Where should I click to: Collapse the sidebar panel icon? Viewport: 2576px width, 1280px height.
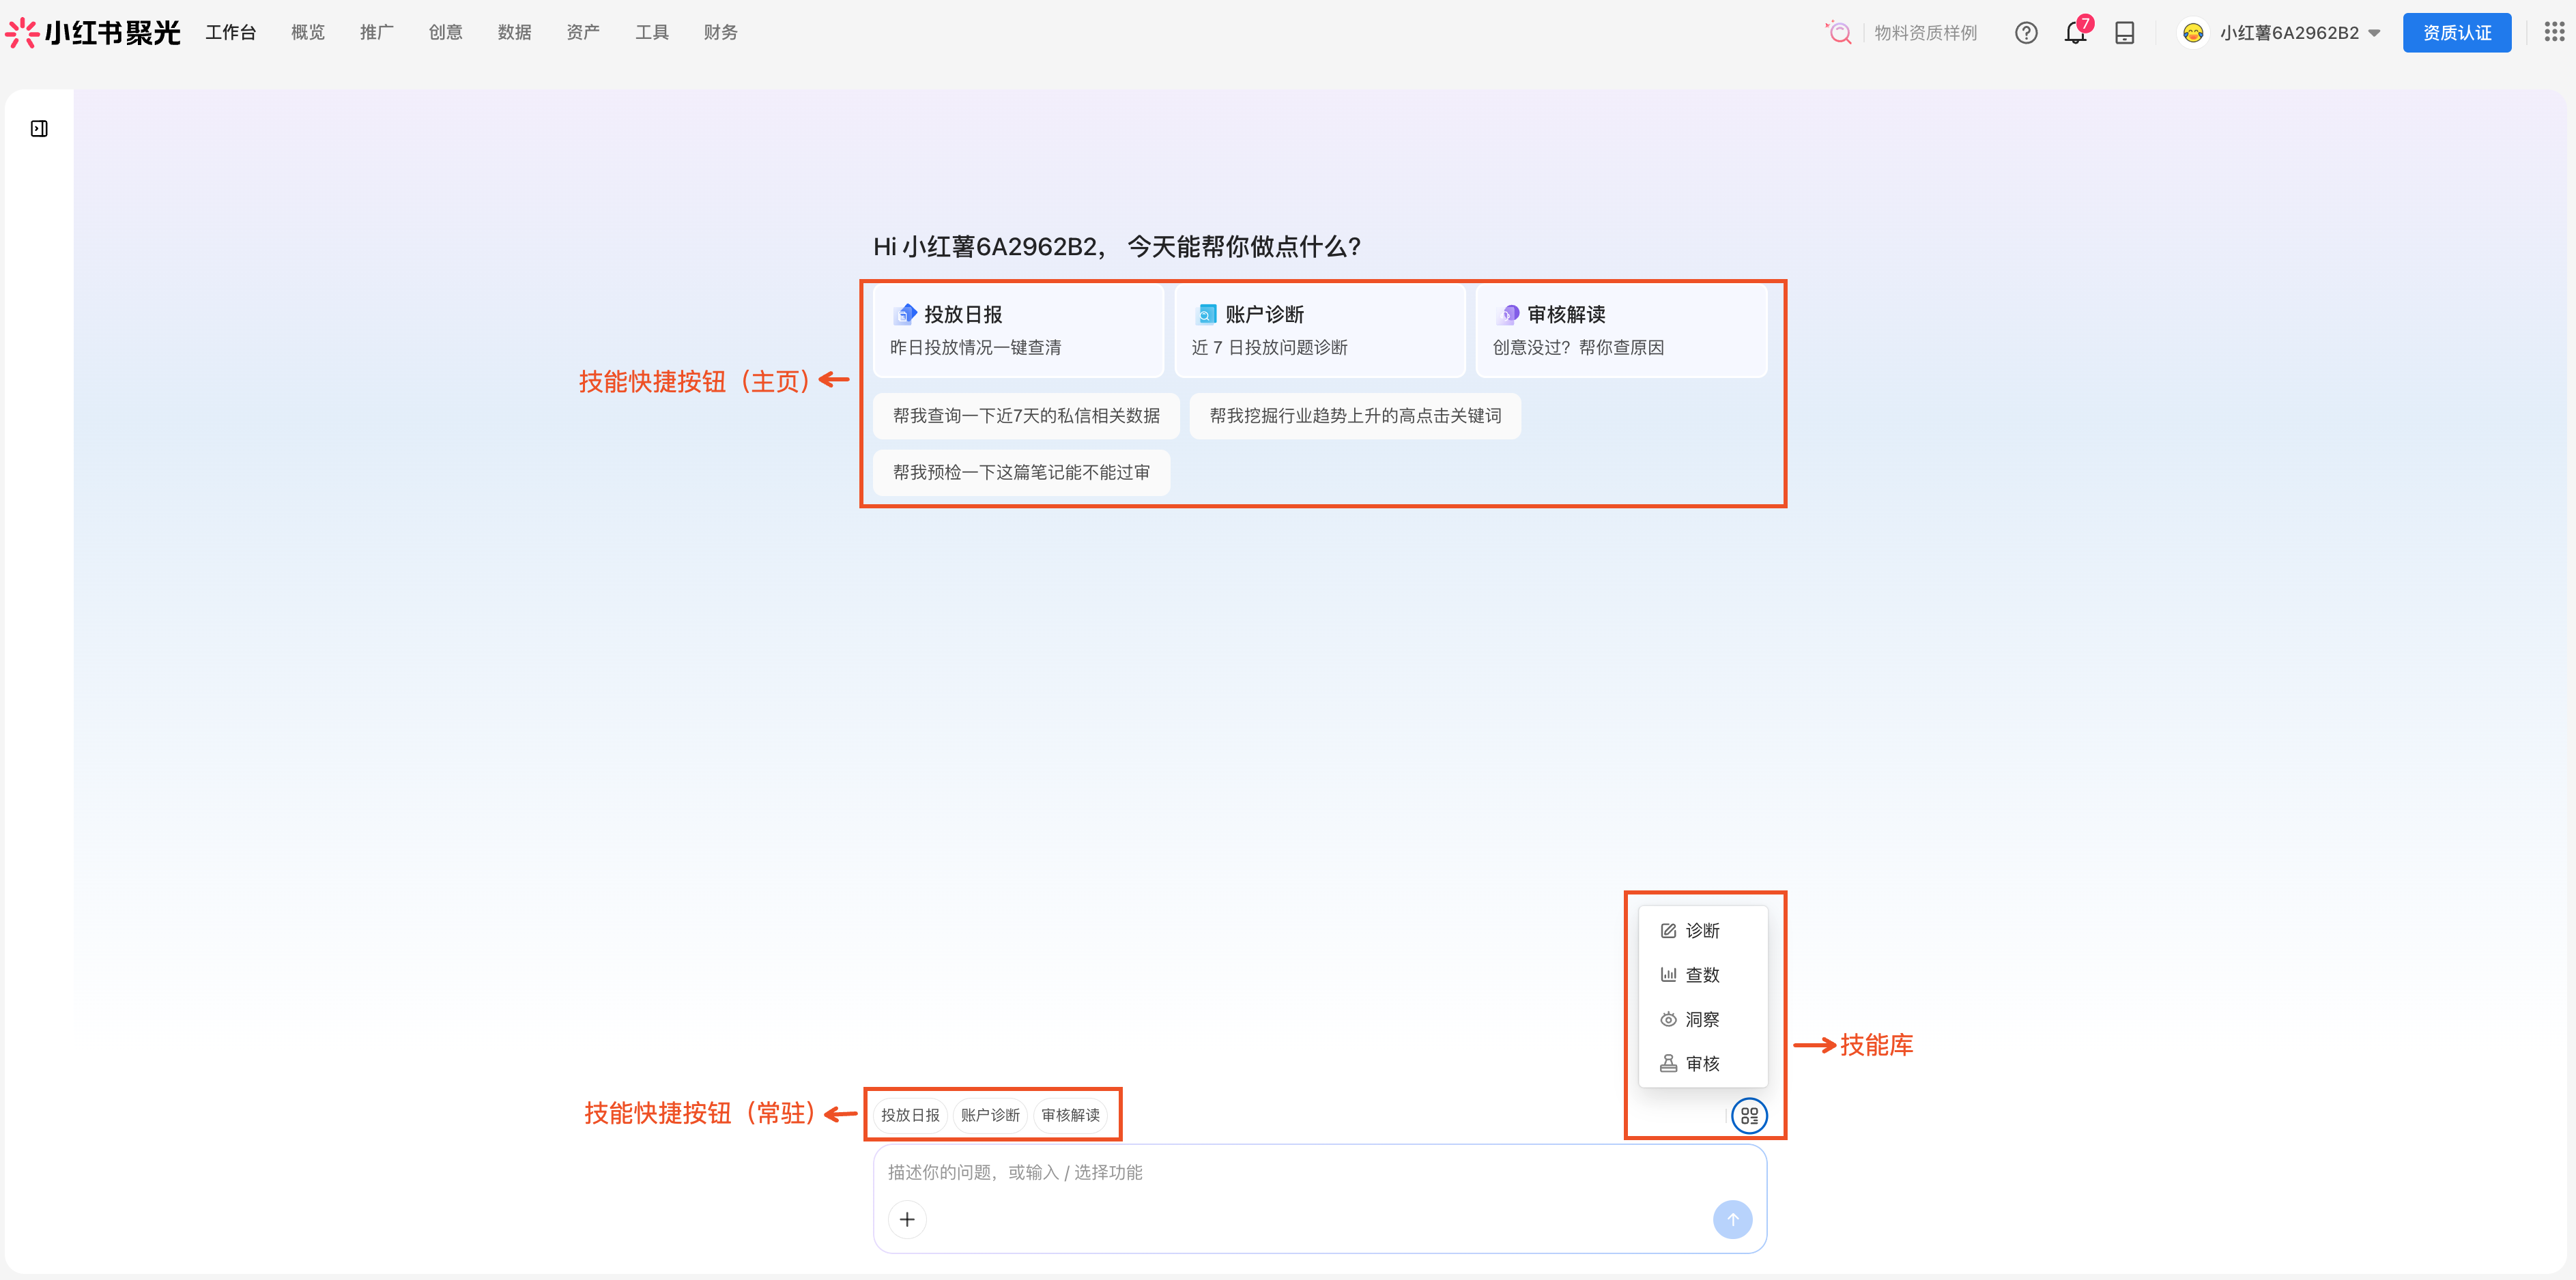coord(39,128)
